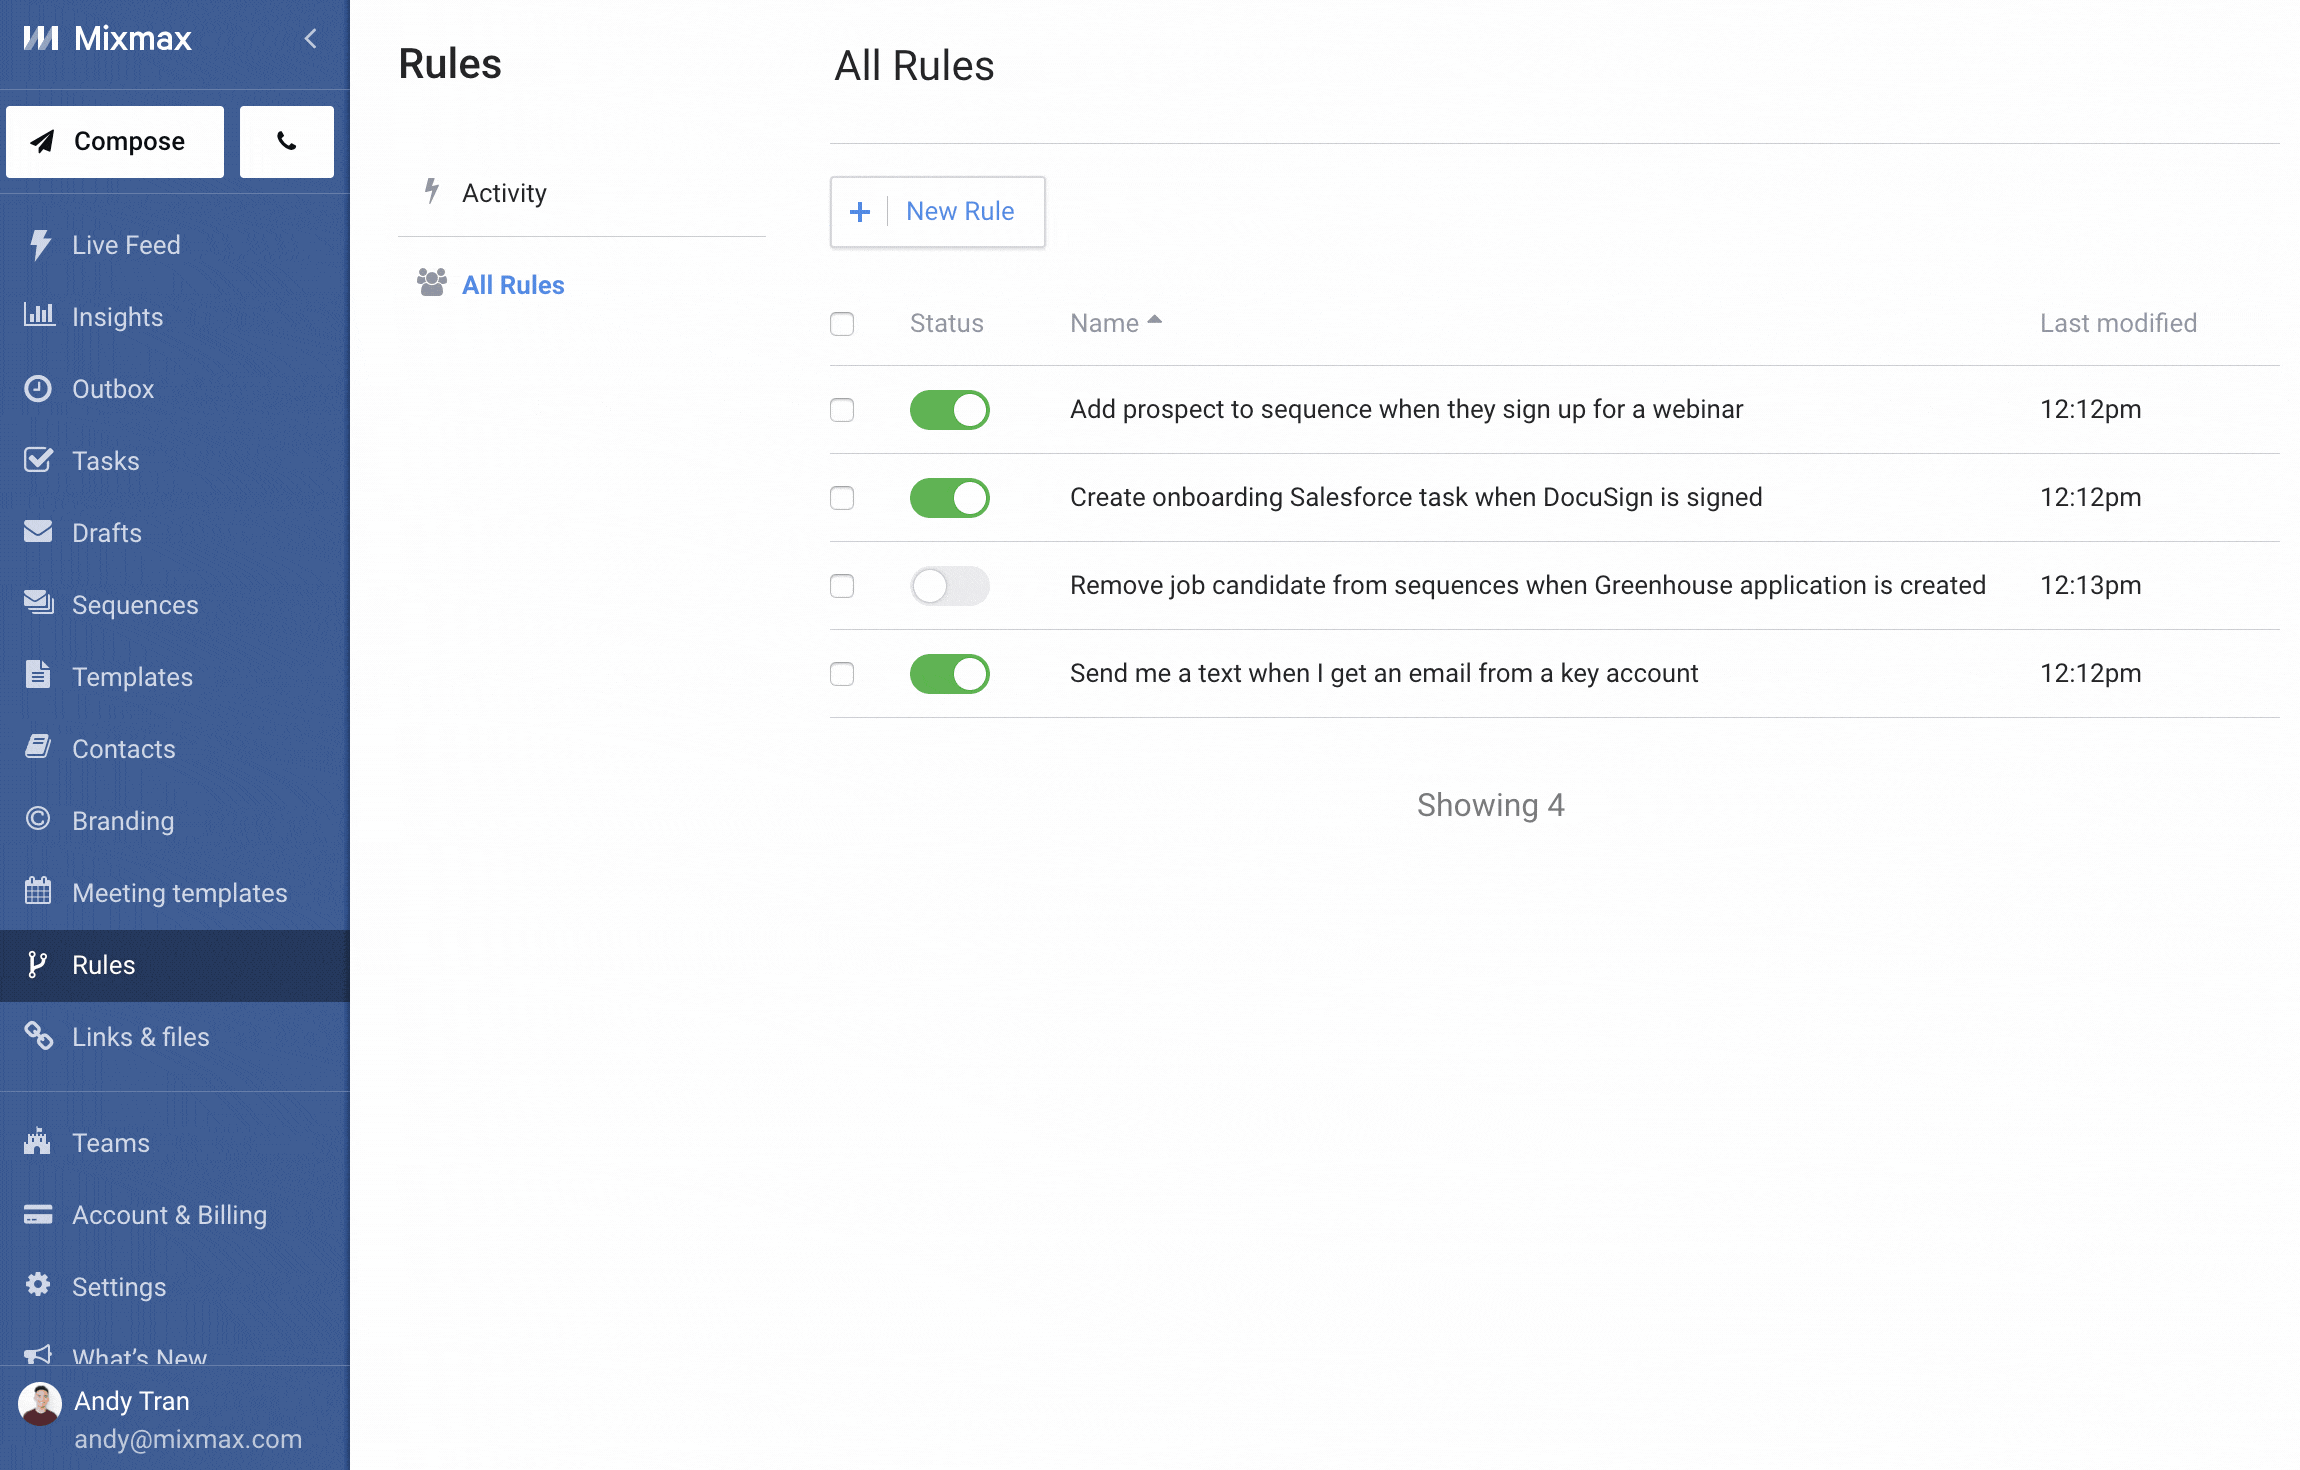
Task: Click the Rules icon in sidebar
Action: [x=37, y=964]
